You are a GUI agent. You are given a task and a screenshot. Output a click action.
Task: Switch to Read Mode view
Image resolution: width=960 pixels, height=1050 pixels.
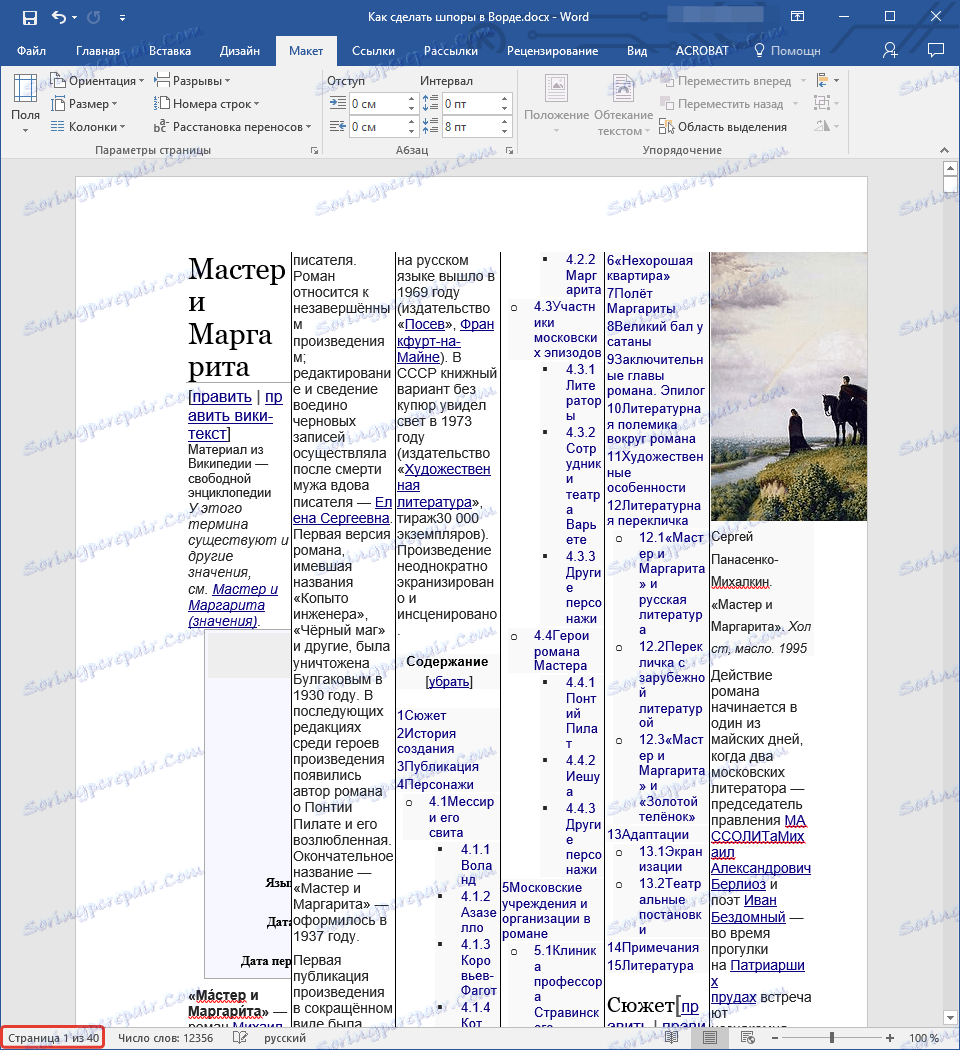[x=671, y=1038]
